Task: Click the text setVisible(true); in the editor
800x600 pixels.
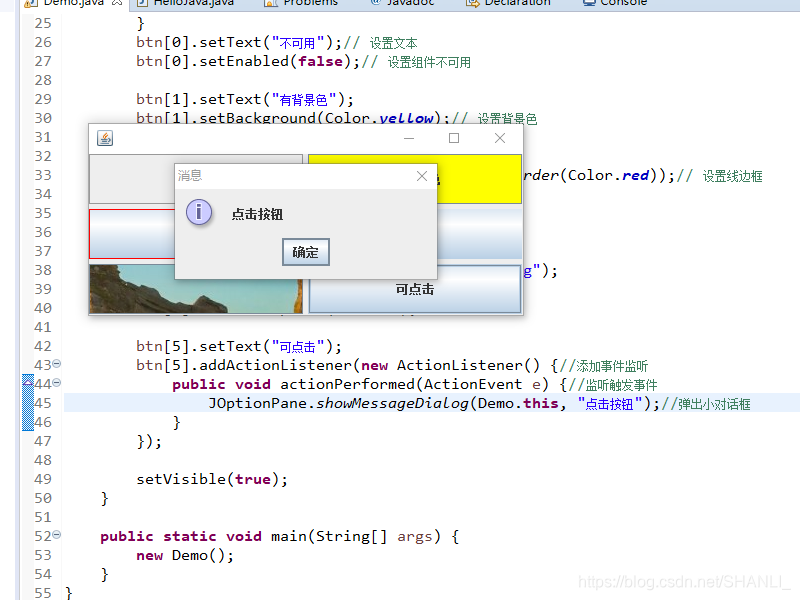Action: 212,479
